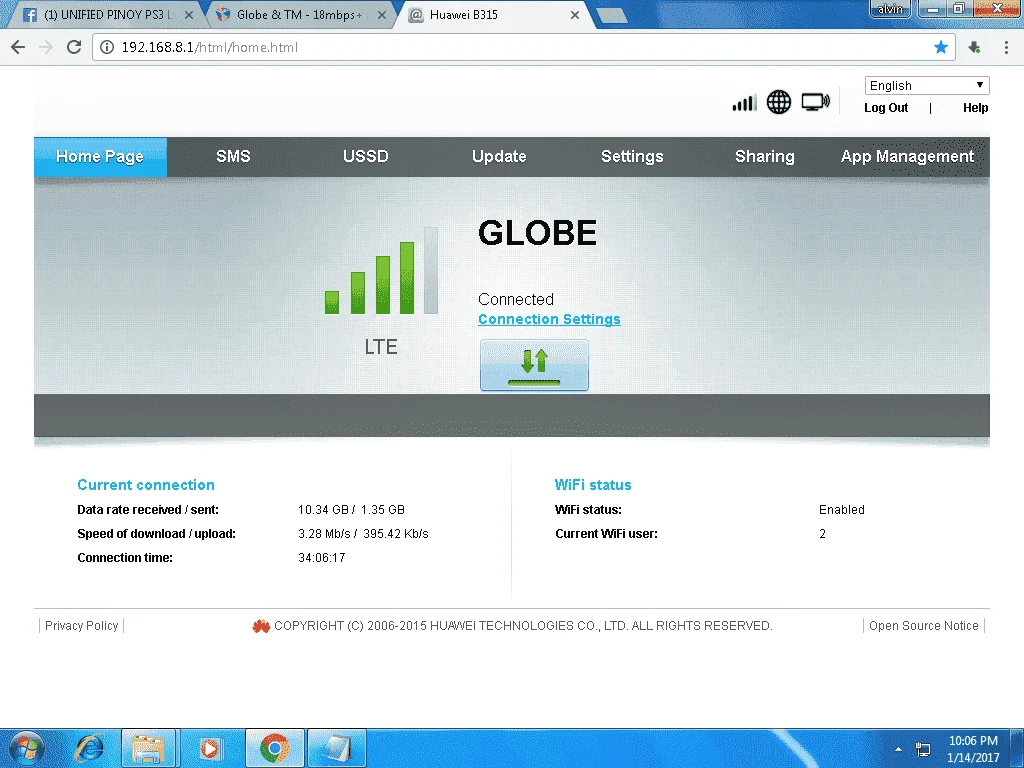Open a new Chrome tab
This screenshot has width=1024, height=768.
[611, 16]
